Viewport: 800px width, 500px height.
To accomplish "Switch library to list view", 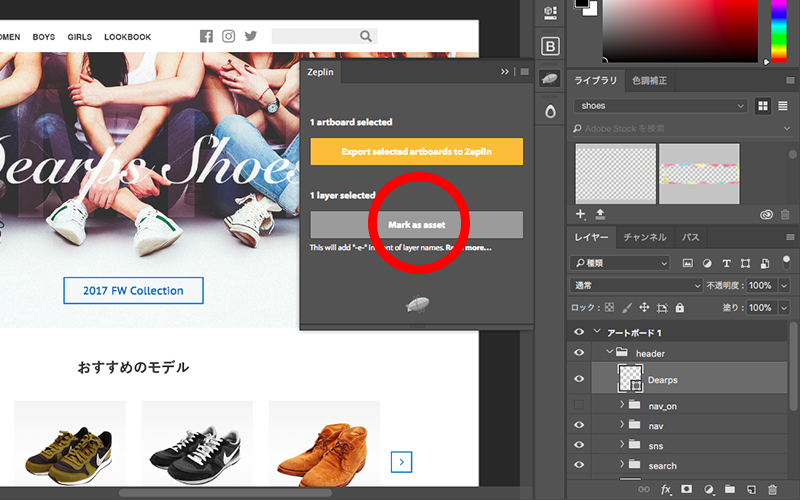I will pos(783,106).
